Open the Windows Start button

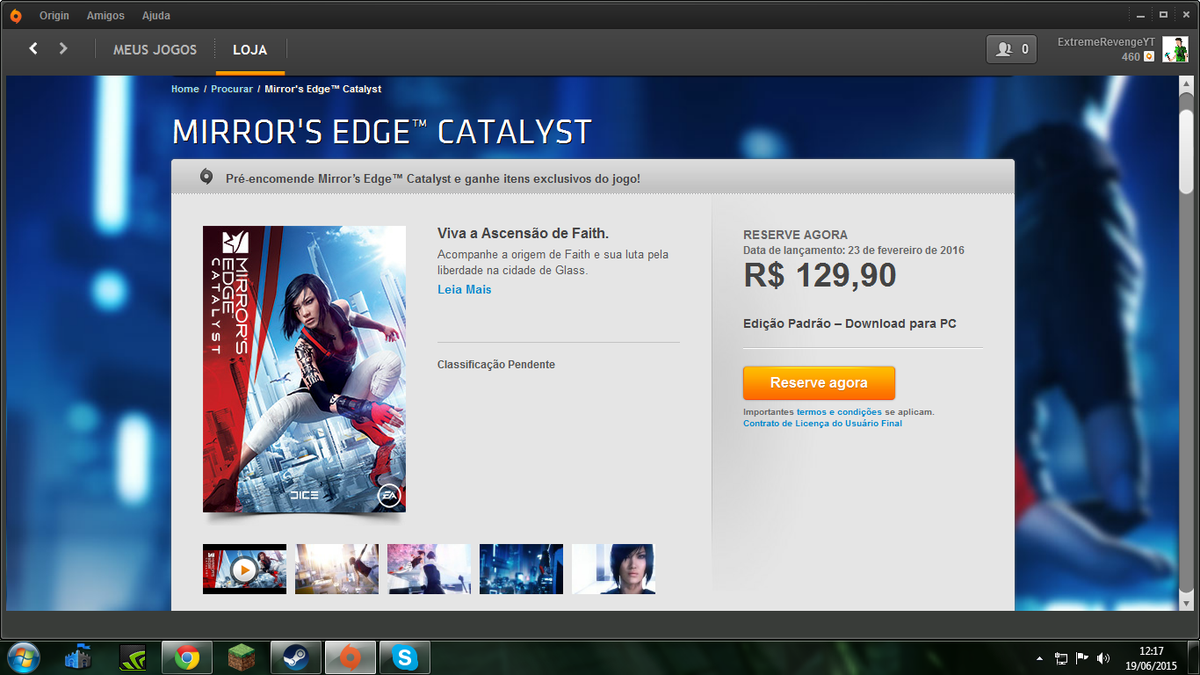(x=22, y=657)
